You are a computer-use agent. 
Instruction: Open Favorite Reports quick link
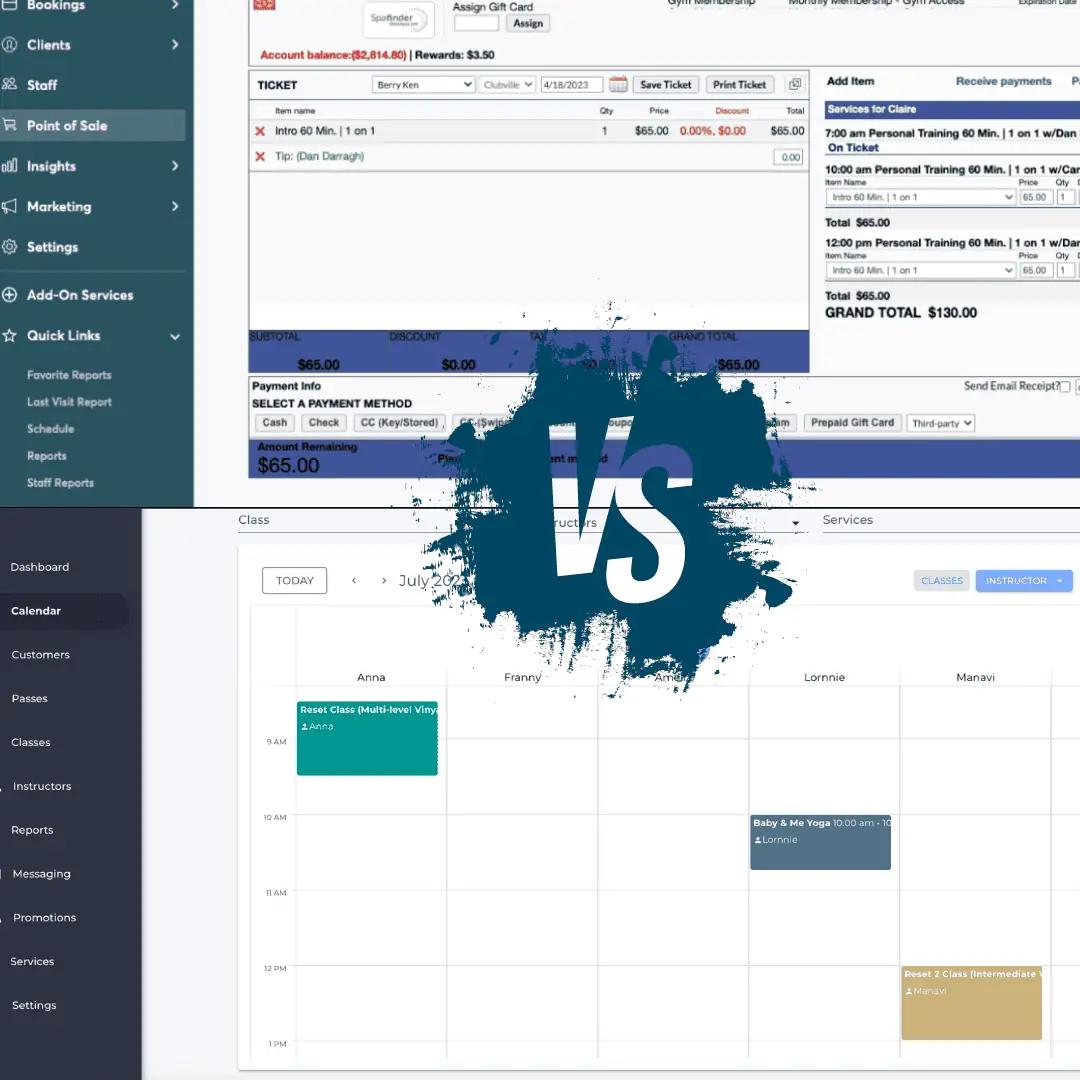pos(69,375)
